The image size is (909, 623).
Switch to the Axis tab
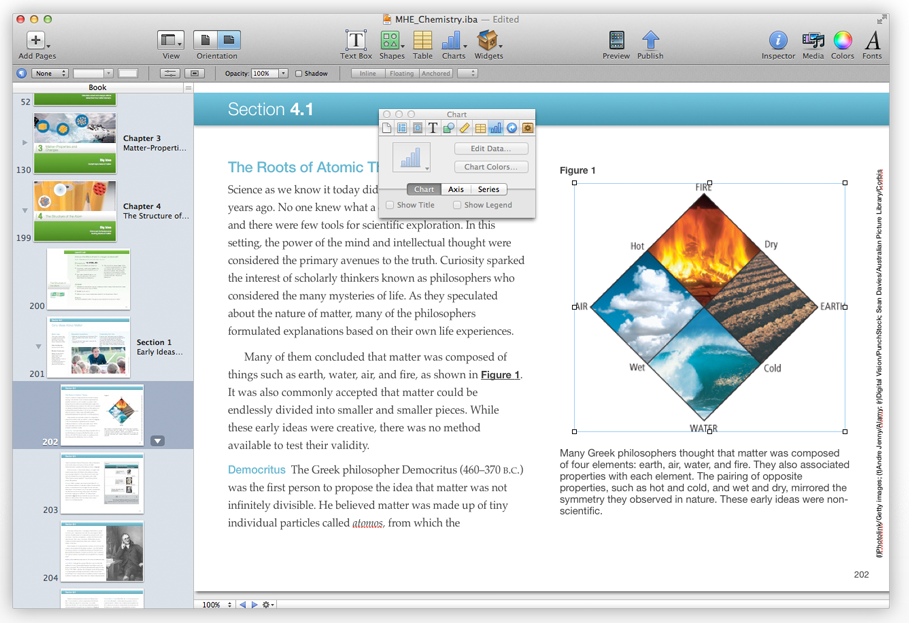pyautogui.click(x=456, y=189)
